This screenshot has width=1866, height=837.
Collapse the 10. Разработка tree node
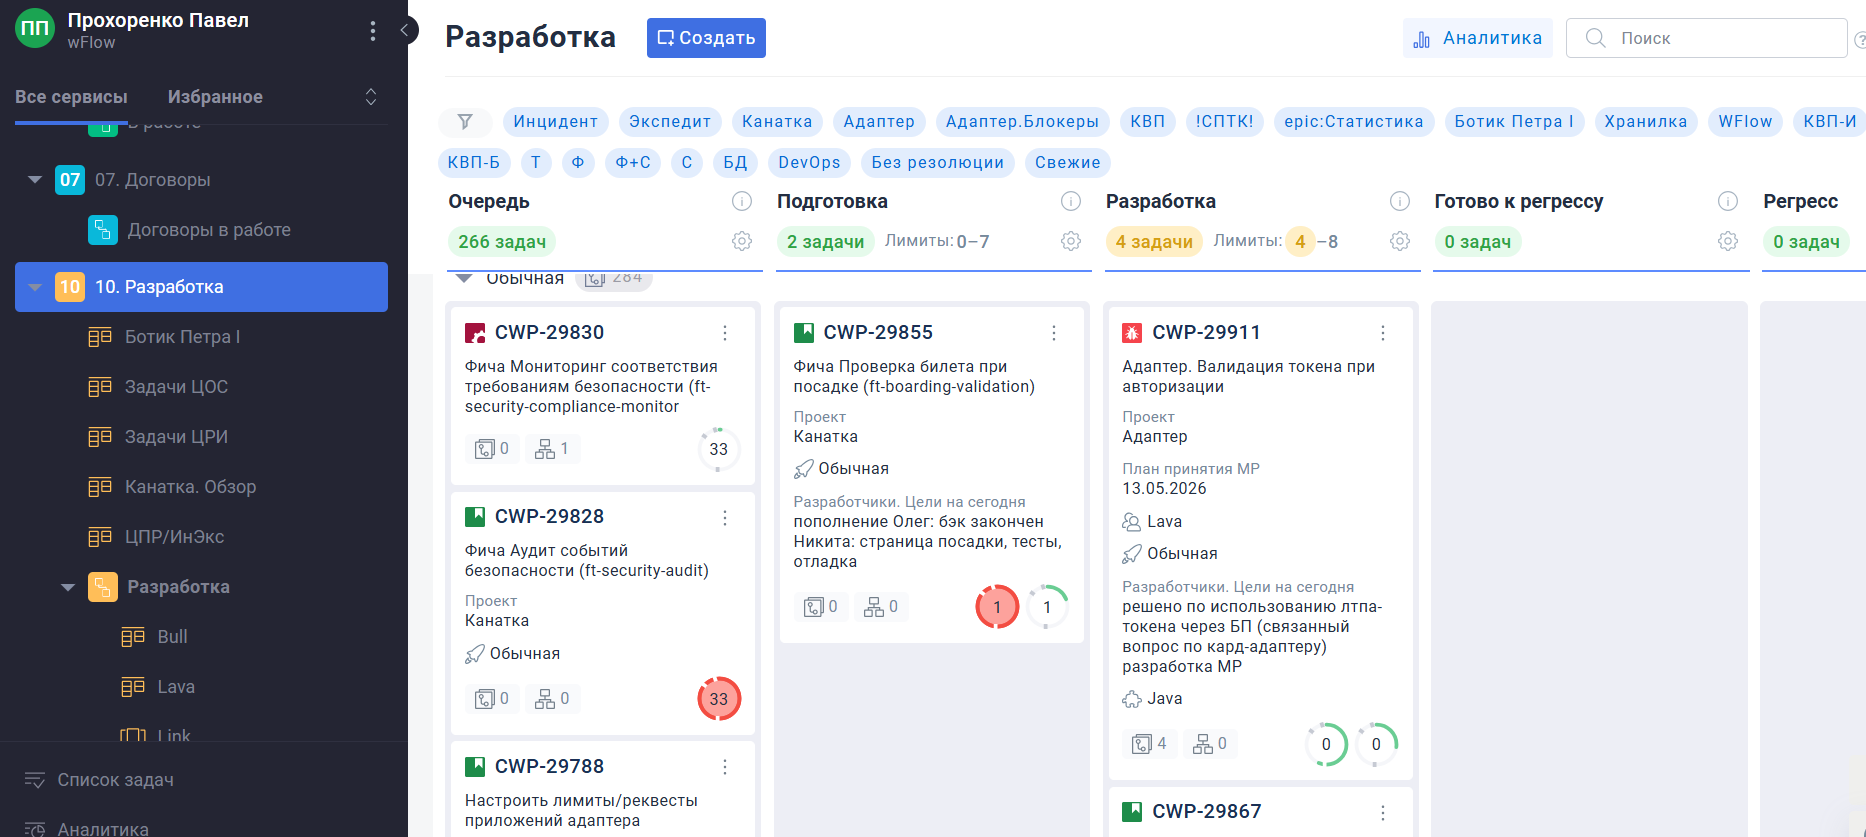(x=35, y=287)
